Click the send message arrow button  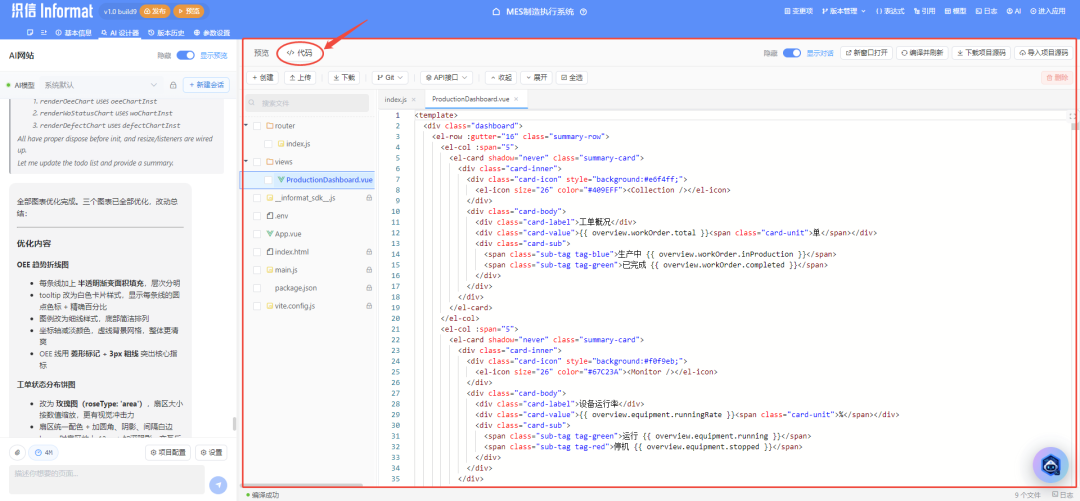coord(218,484)
